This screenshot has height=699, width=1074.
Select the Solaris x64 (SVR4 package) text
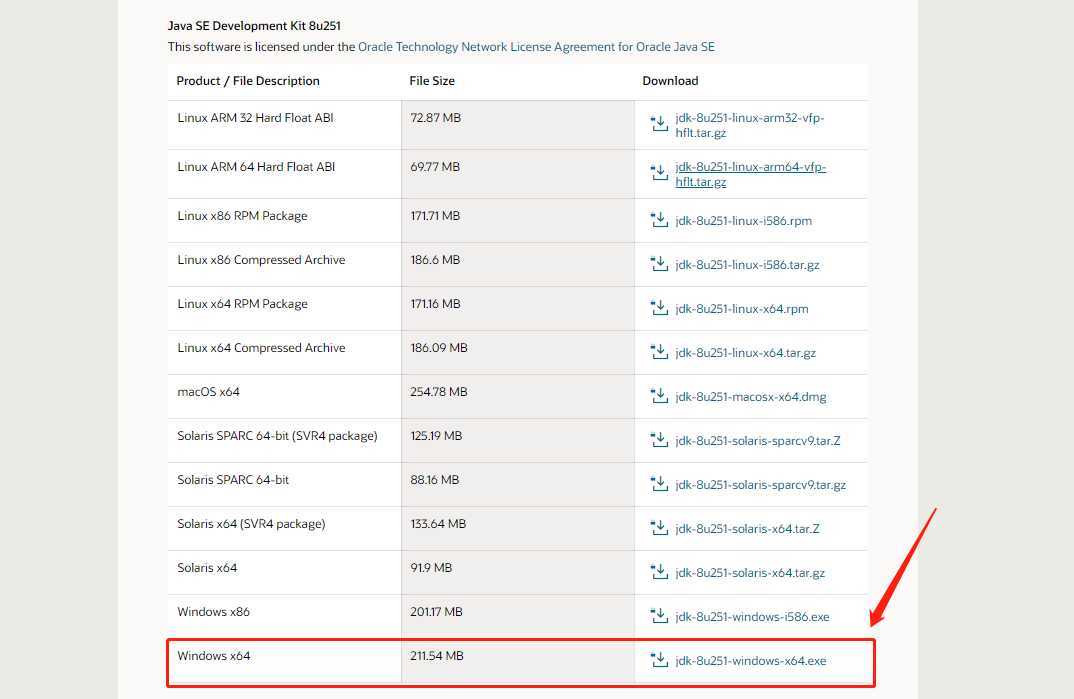[x=251, y=524]
